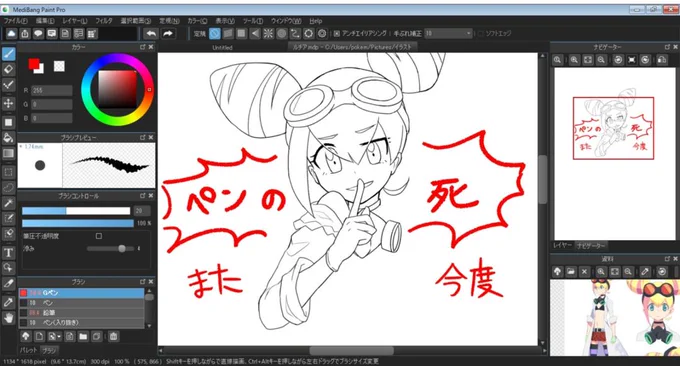Click the red foreground color swatch

tap(33, 64)
